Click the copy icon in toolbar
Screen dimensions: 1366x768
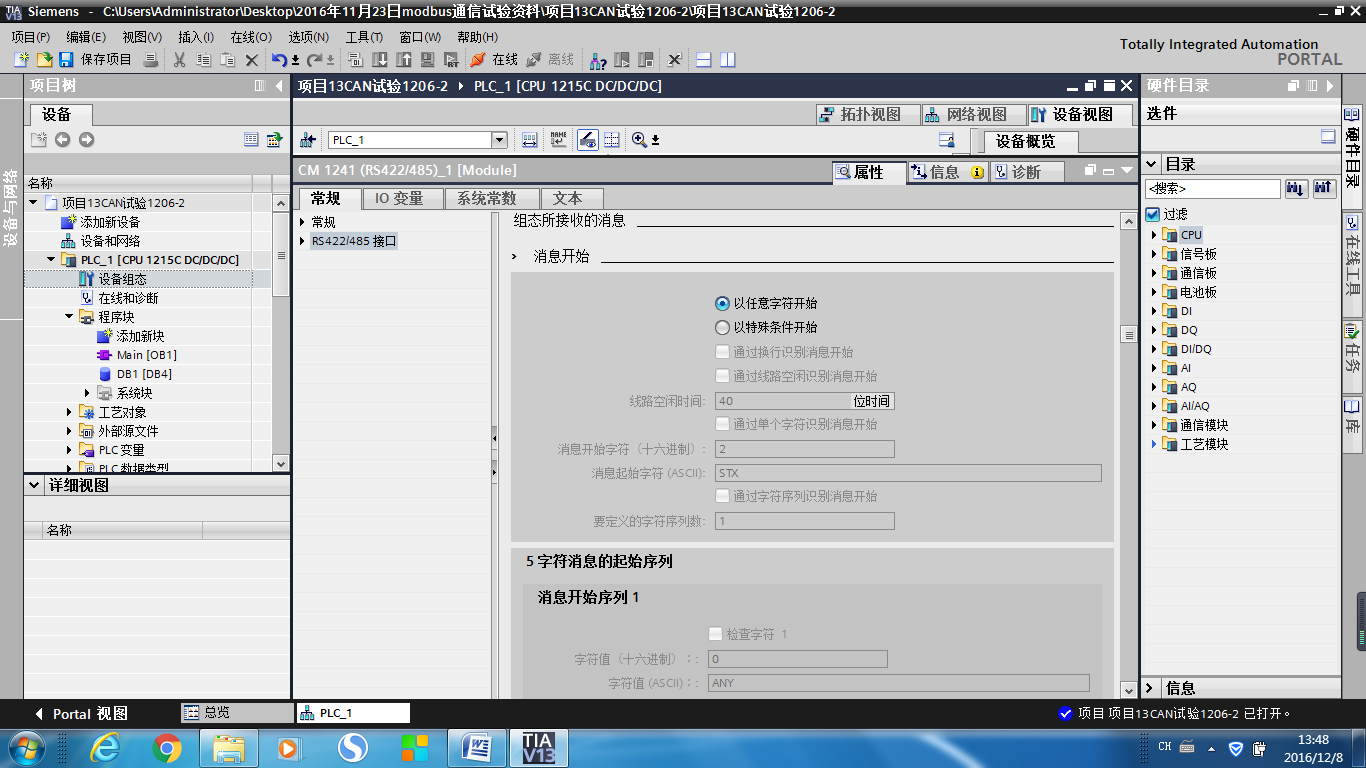pos(203,60)
